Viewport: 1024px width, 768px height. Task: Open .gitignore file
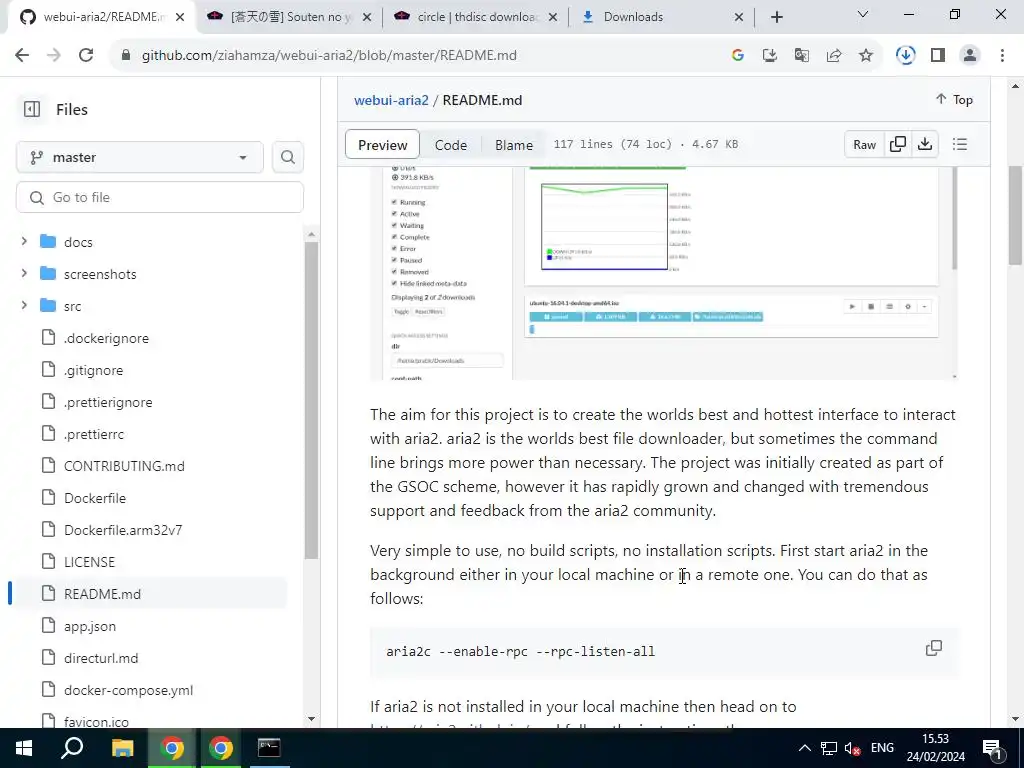93,370
